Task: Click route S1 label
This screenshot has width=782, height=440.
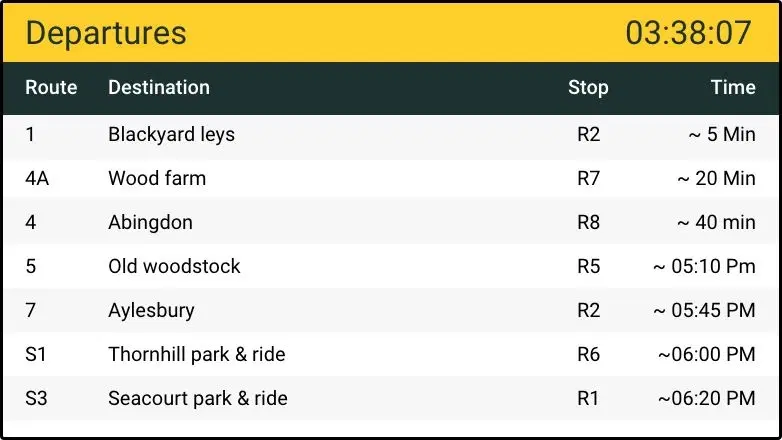Action: 36,354
